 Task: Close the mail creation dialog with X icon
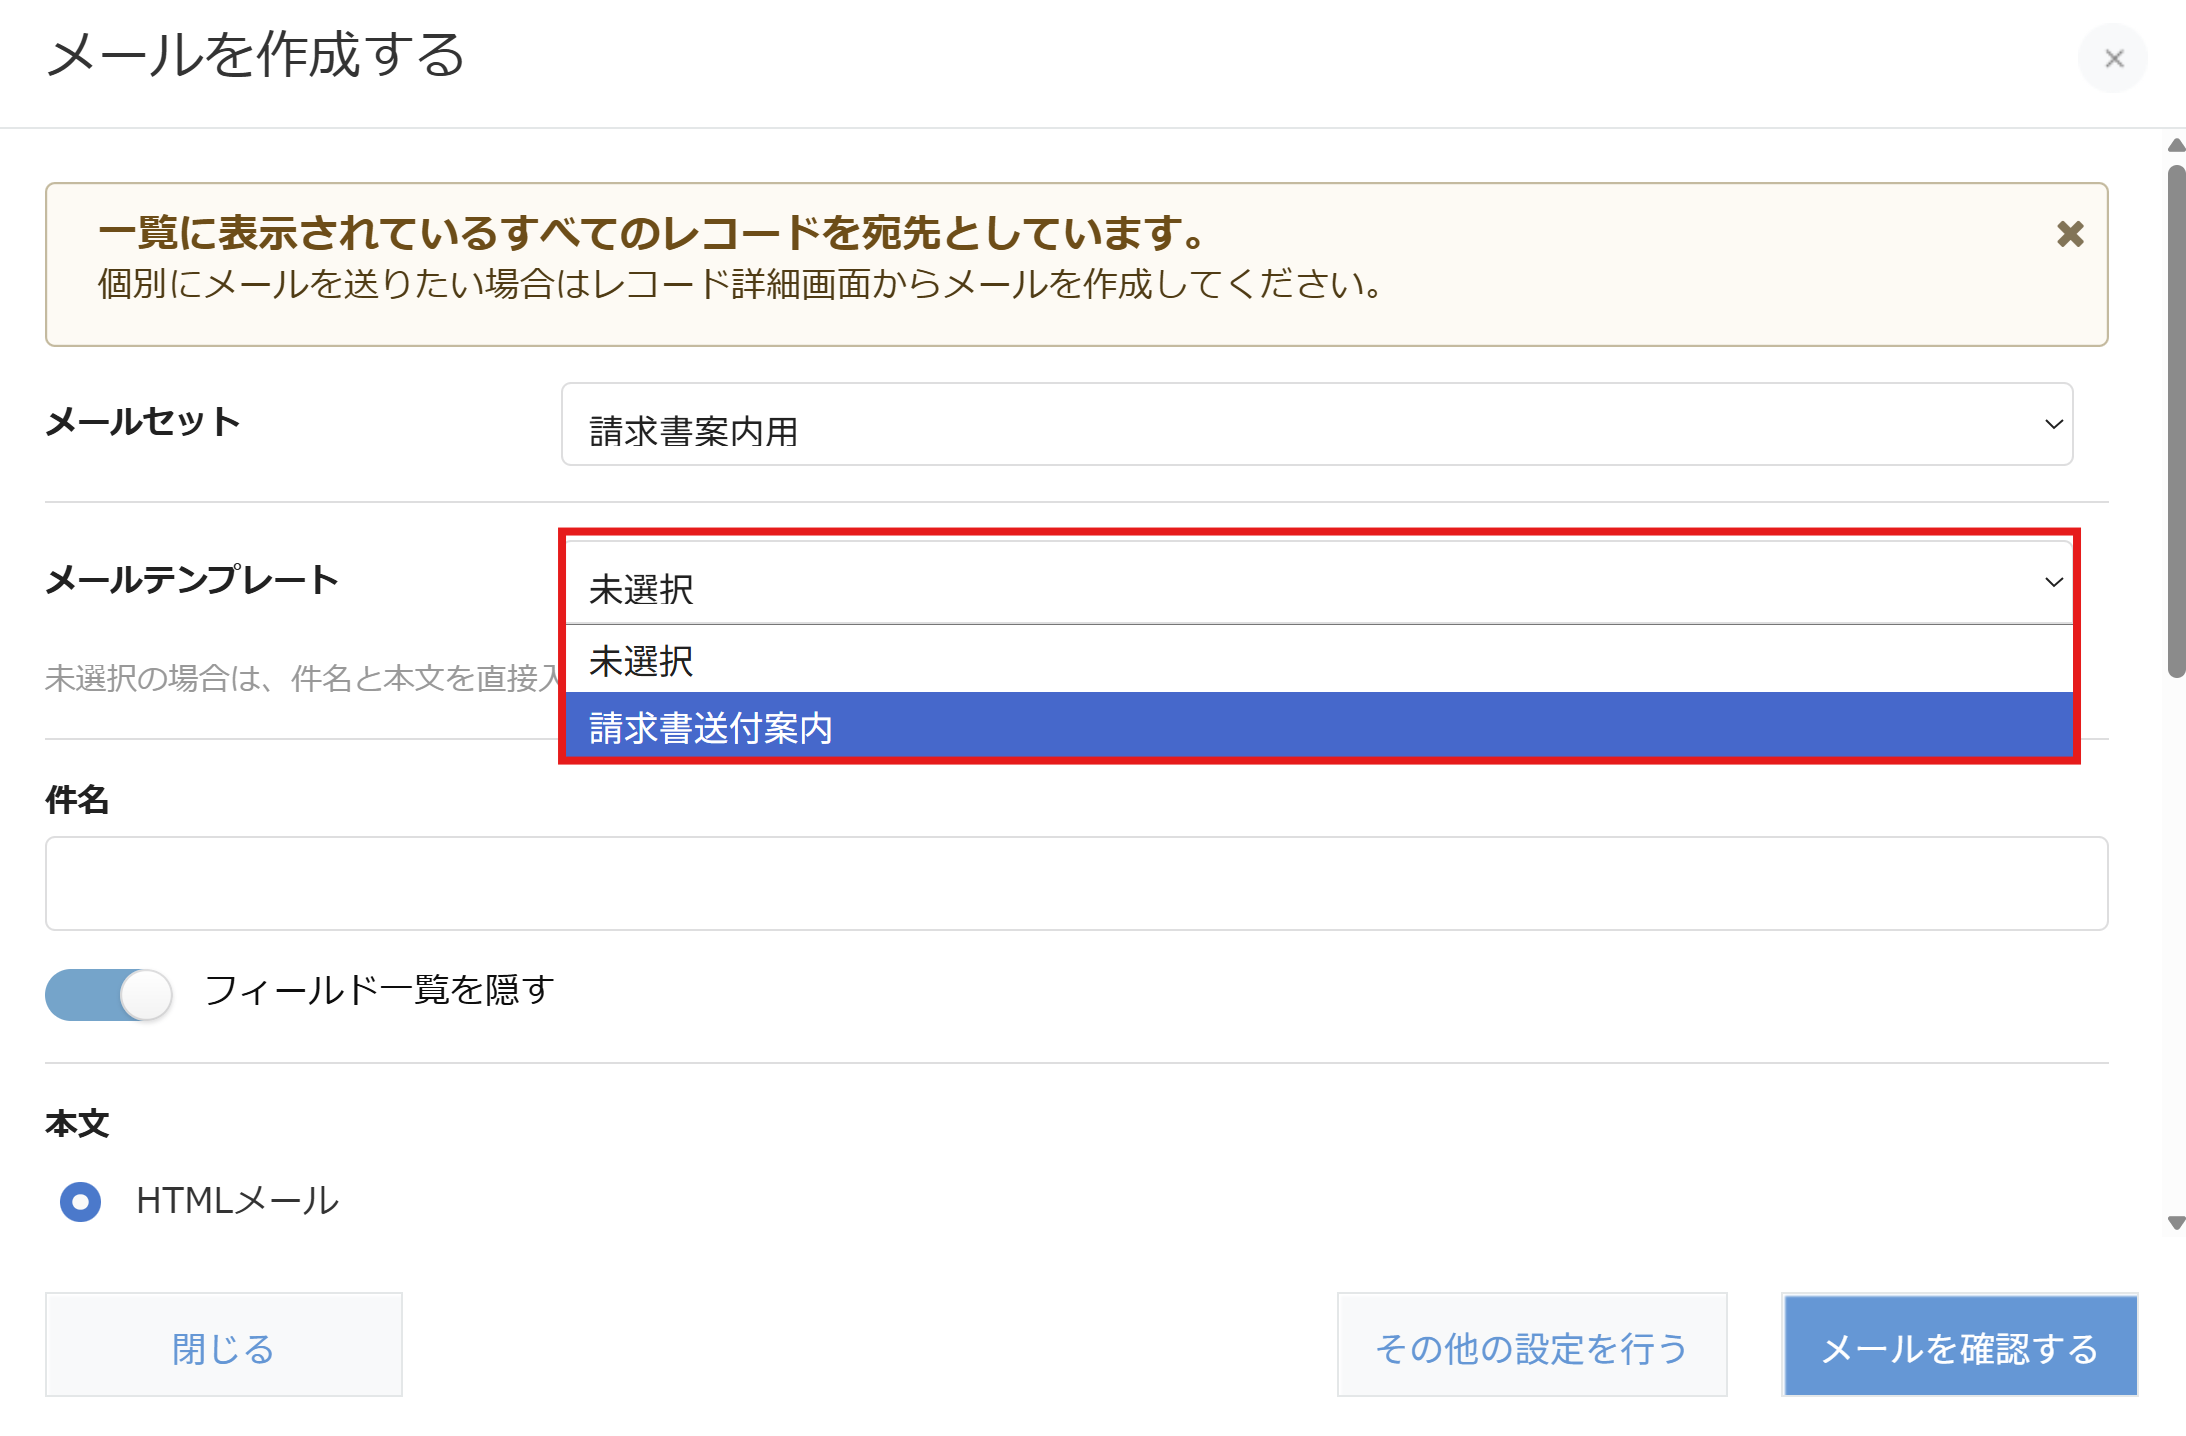point(2113,59)
